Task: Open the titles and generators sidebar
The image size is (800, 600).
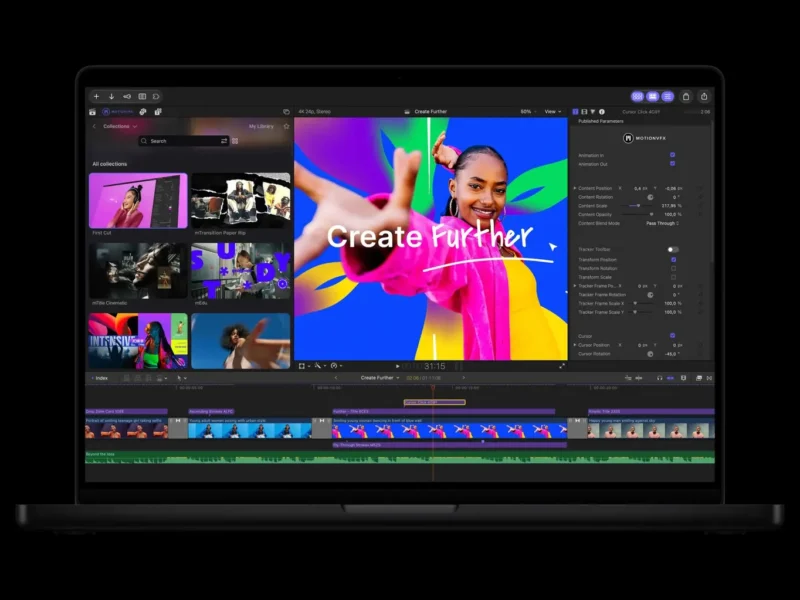Action: click(158, 112)
